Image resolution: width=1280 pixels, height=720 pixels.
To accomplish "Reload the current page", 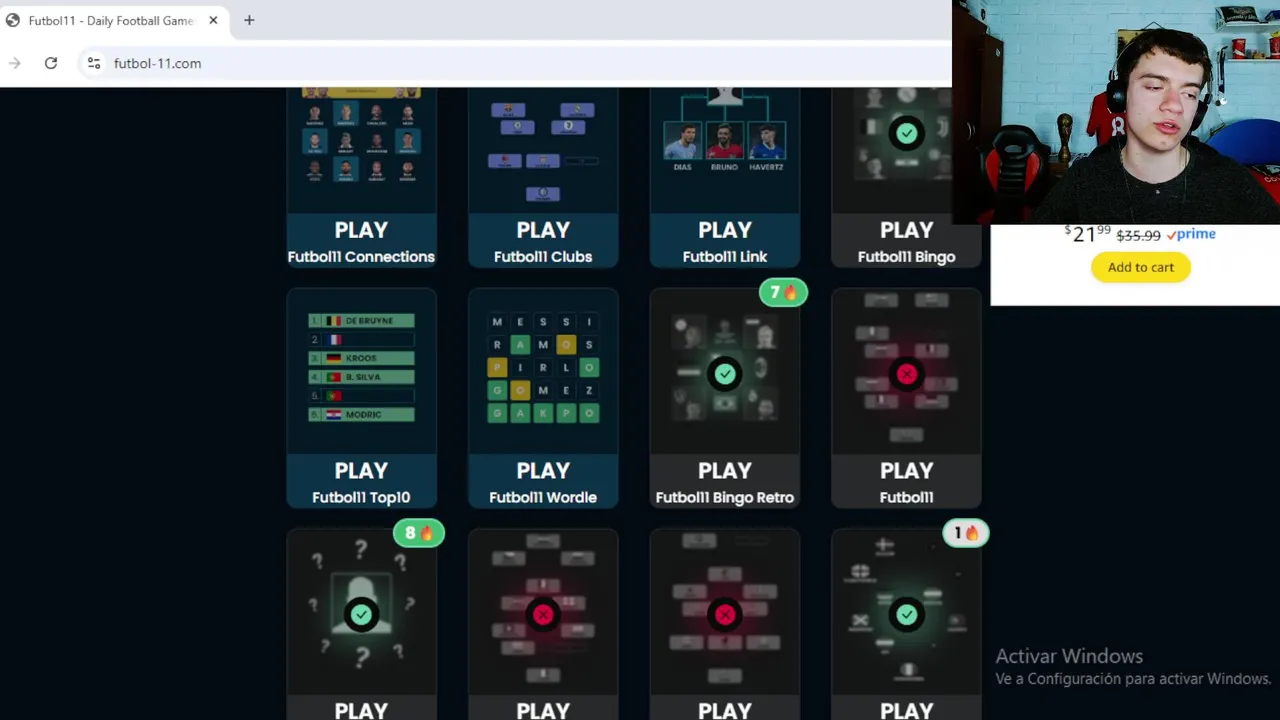I will coord(51,63).
